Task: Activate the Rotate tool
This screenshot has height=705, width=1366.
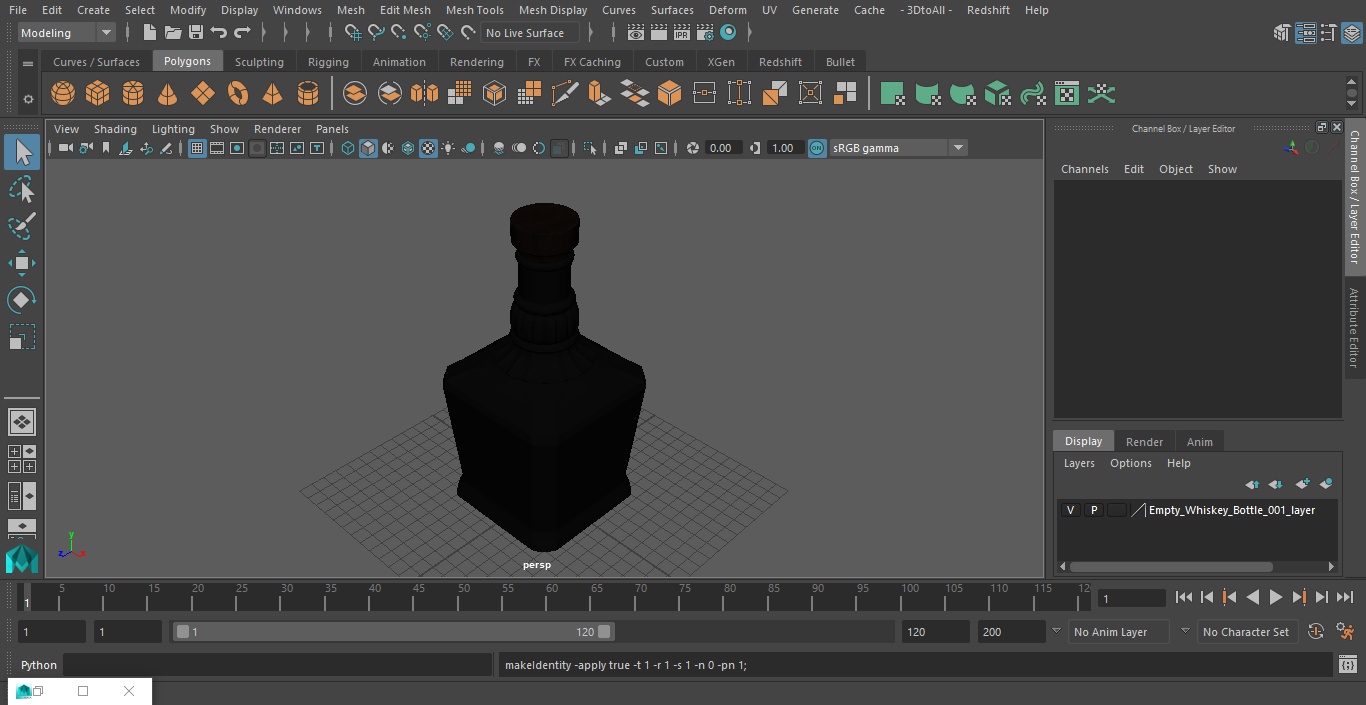Action: point(22,300)
